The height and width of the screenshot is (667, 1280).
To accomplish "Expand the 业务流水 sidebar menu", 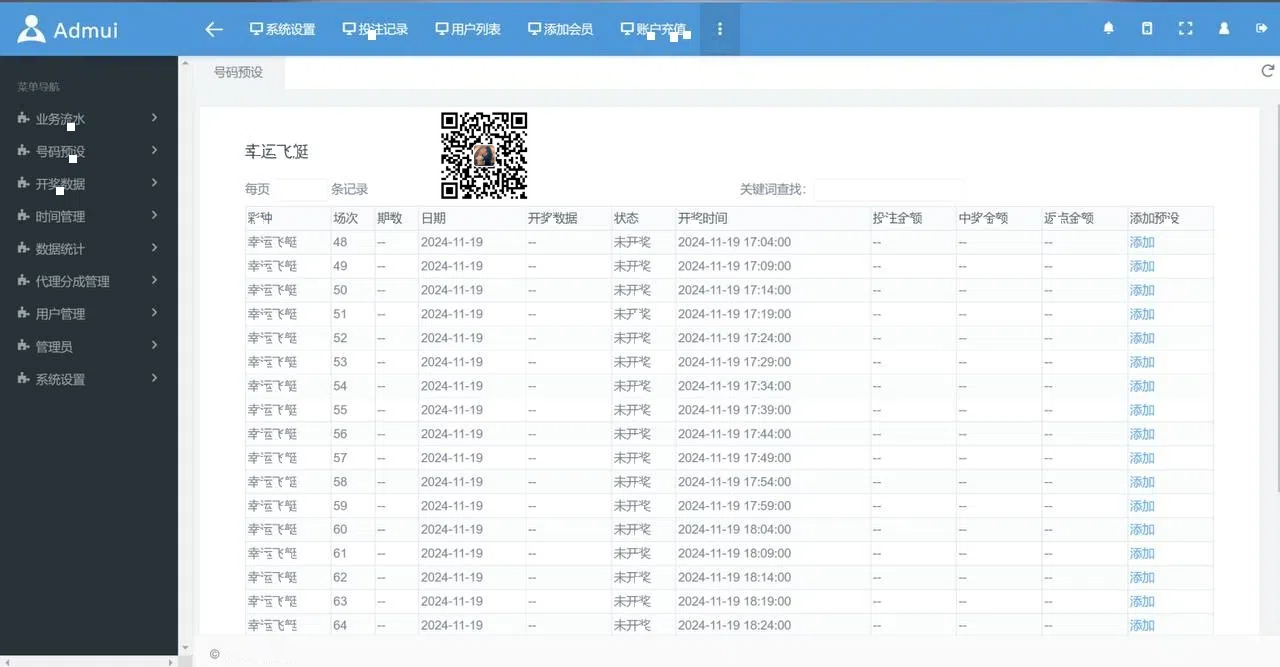I will click(x=88, y=119).
